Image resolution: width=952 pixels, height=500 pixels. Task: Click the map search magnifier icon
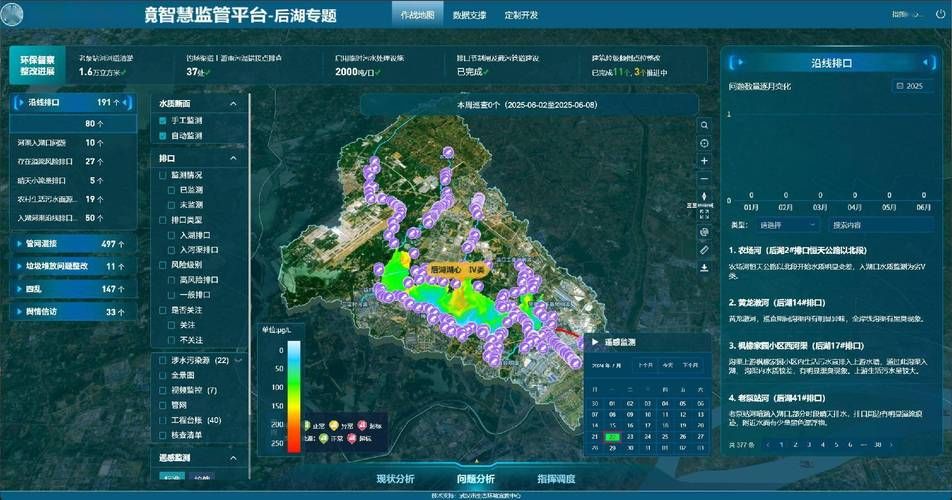(x=704, y=126)
